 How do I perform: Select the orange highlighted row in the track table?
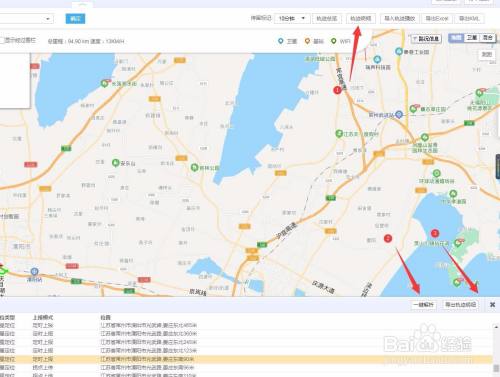click(246, 359)
